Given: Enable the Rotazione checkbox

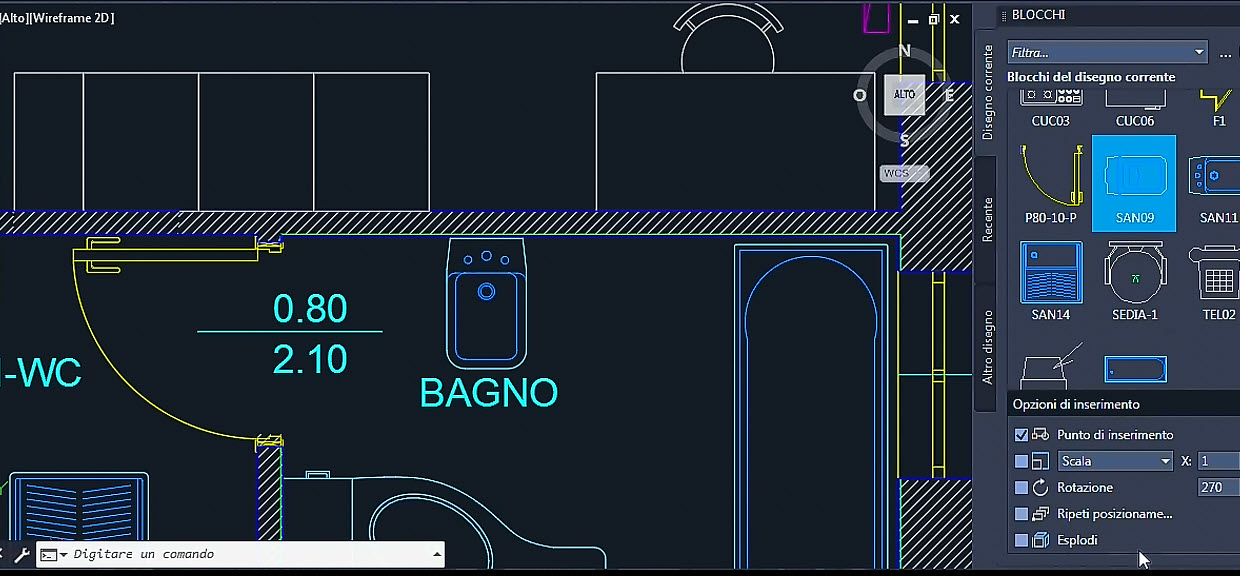Looking at the screenshot, I should click(1021, 488).
